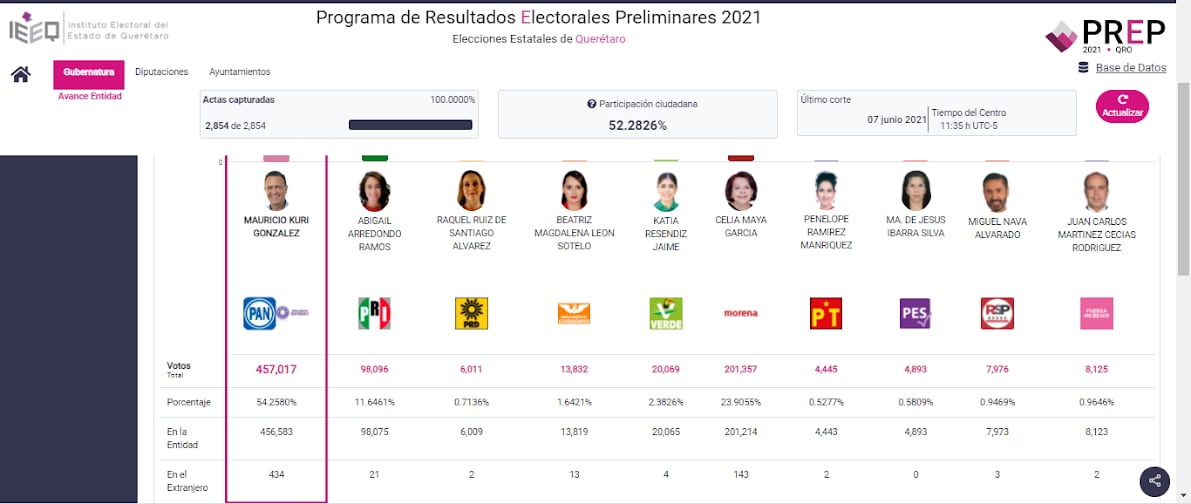The image size is (1191, 504).
Task: Switch to the Diputaciones tab
Action: pyautogui.click(x=162, y=72)
